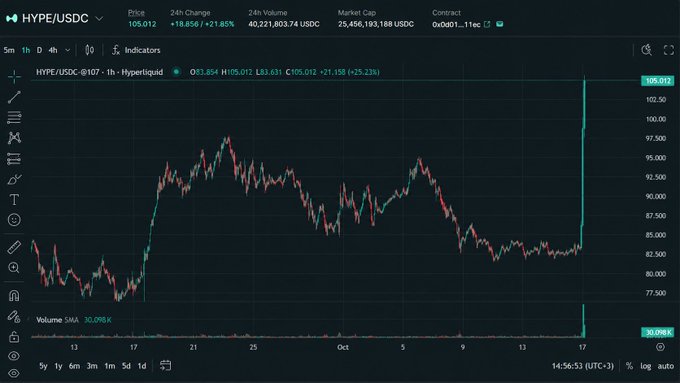Choose the pattern drawing tool
The image size is (680, 383).
[14, 138]
